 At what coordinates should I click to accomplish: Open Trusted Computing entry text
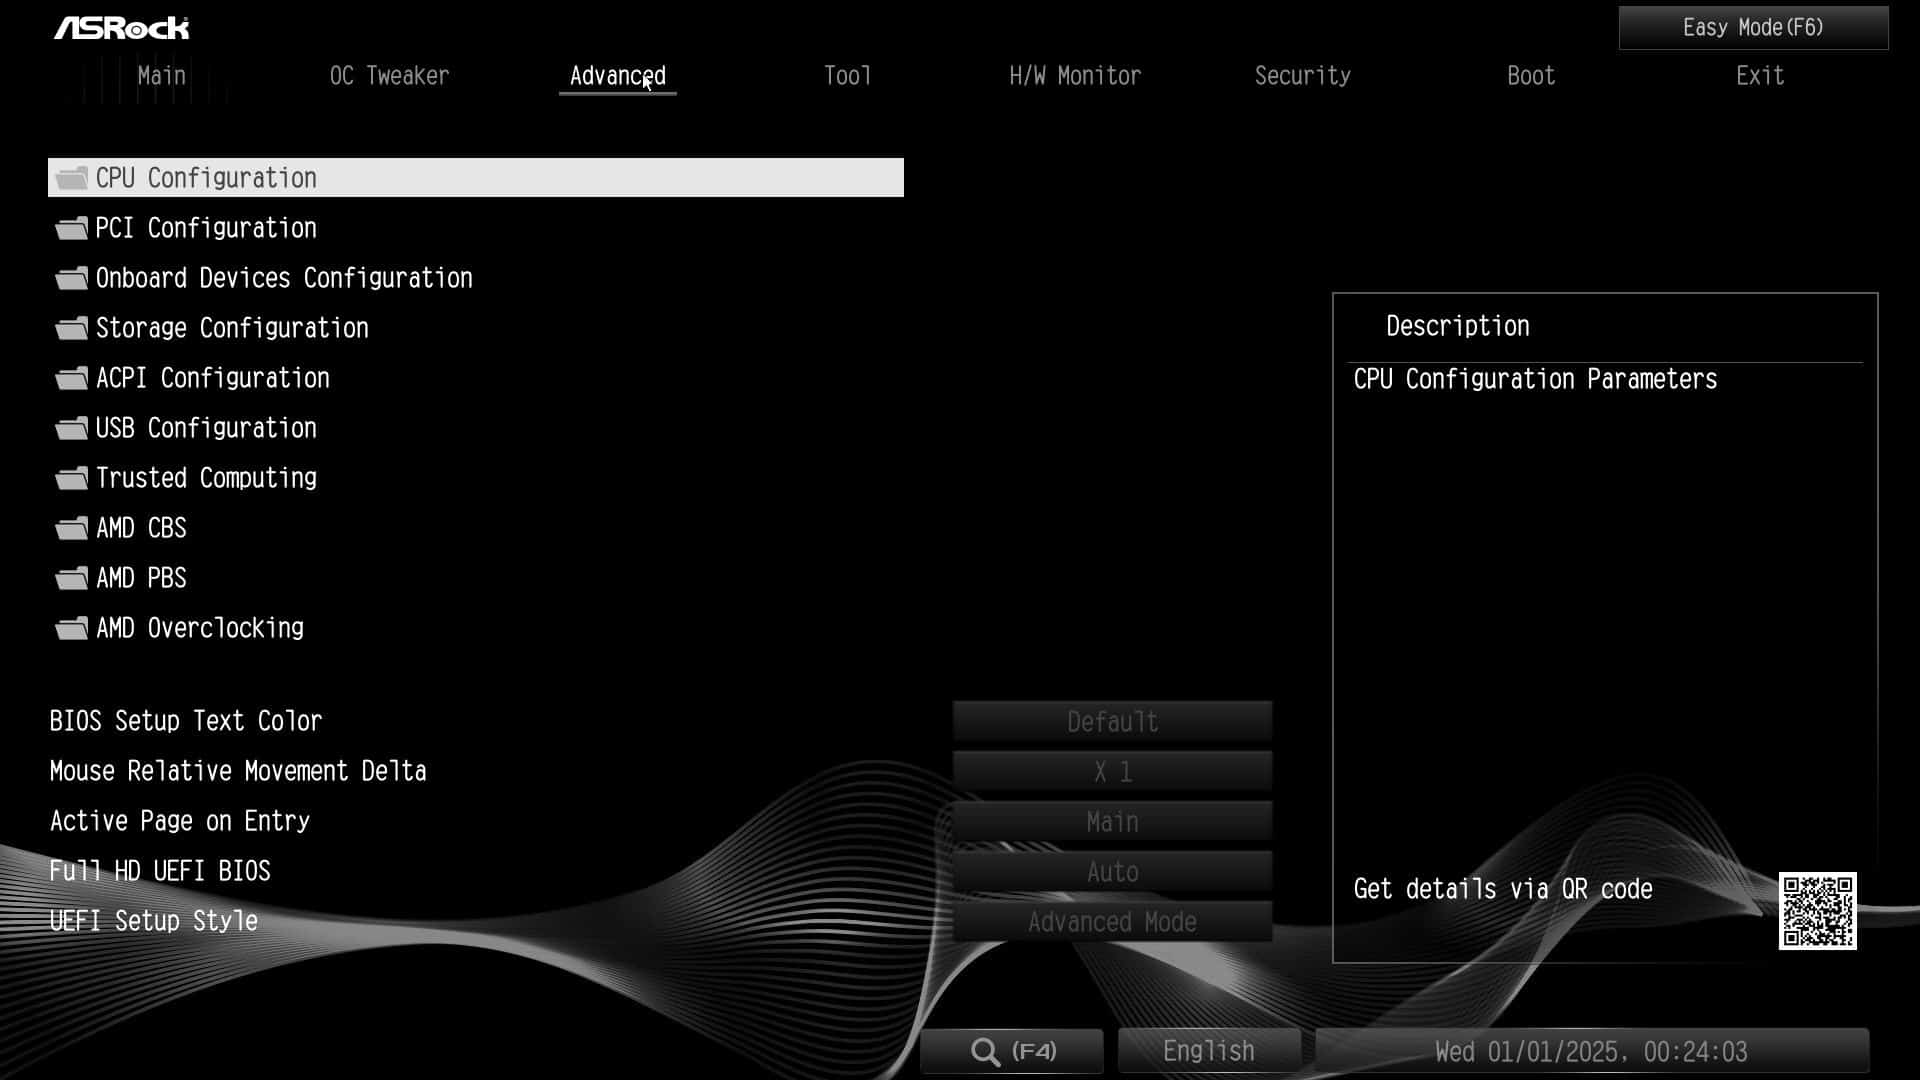(206, 478)
